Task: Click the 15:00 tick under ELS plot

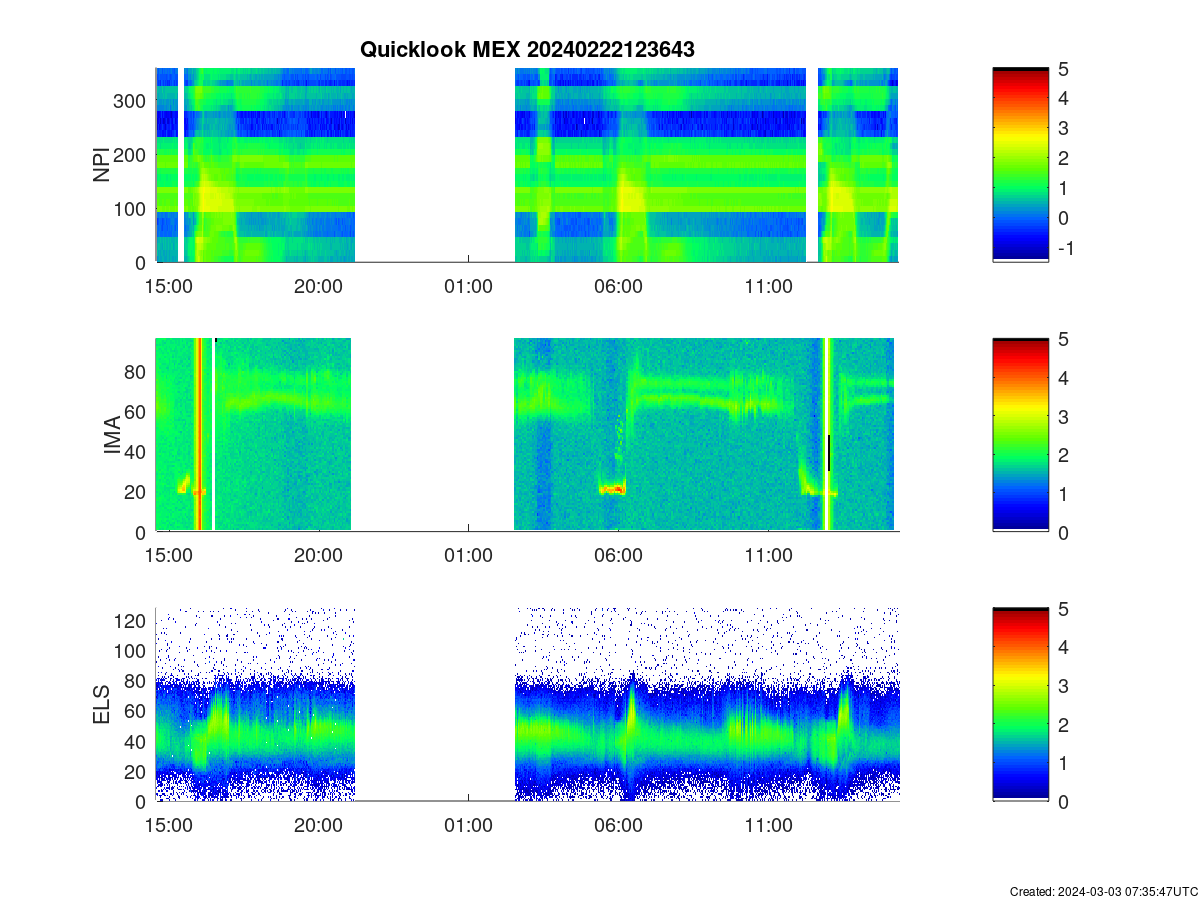Action: point(168,826)
